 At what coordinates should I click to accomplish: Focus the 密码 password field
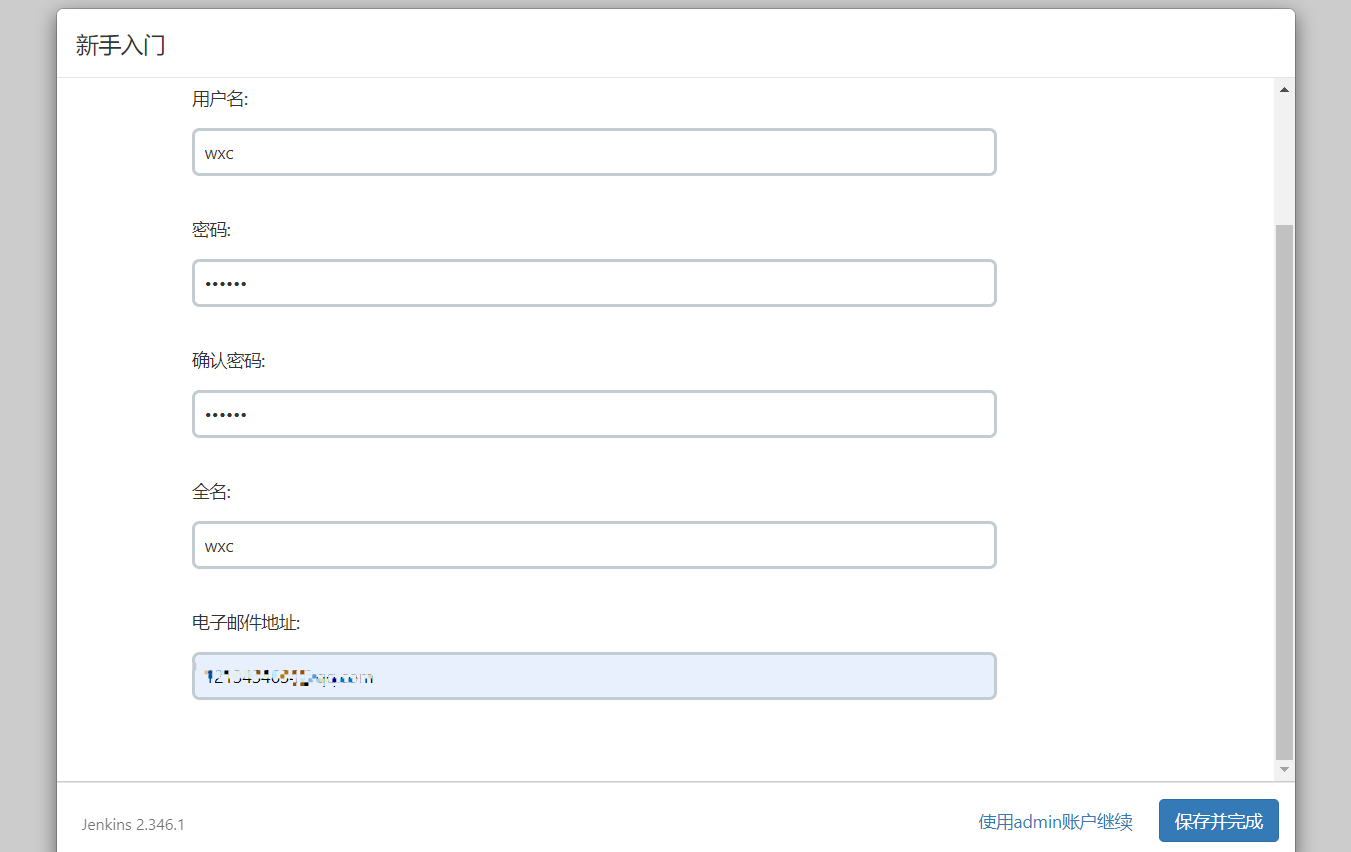pos(594,283)
